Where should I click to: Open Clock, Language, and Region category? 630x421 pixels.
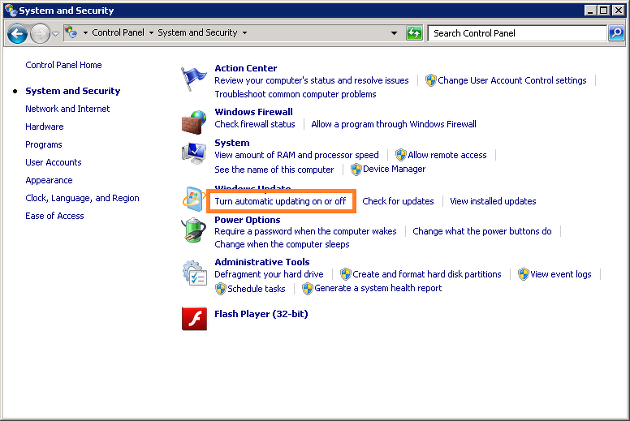[82, 198]
